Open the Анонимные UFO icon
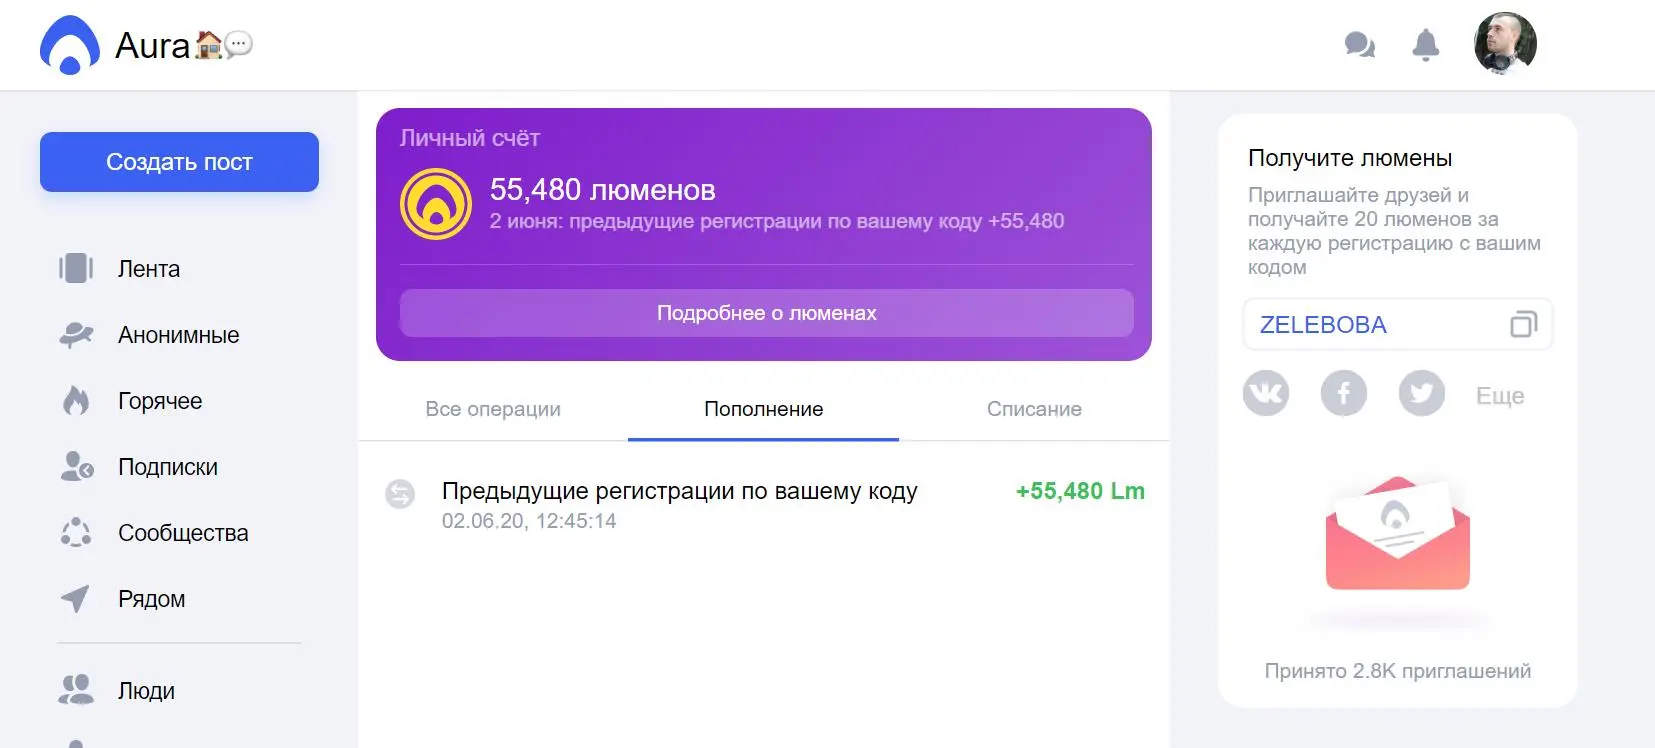This screenshot has width=1655, height=748. point(76,335)
